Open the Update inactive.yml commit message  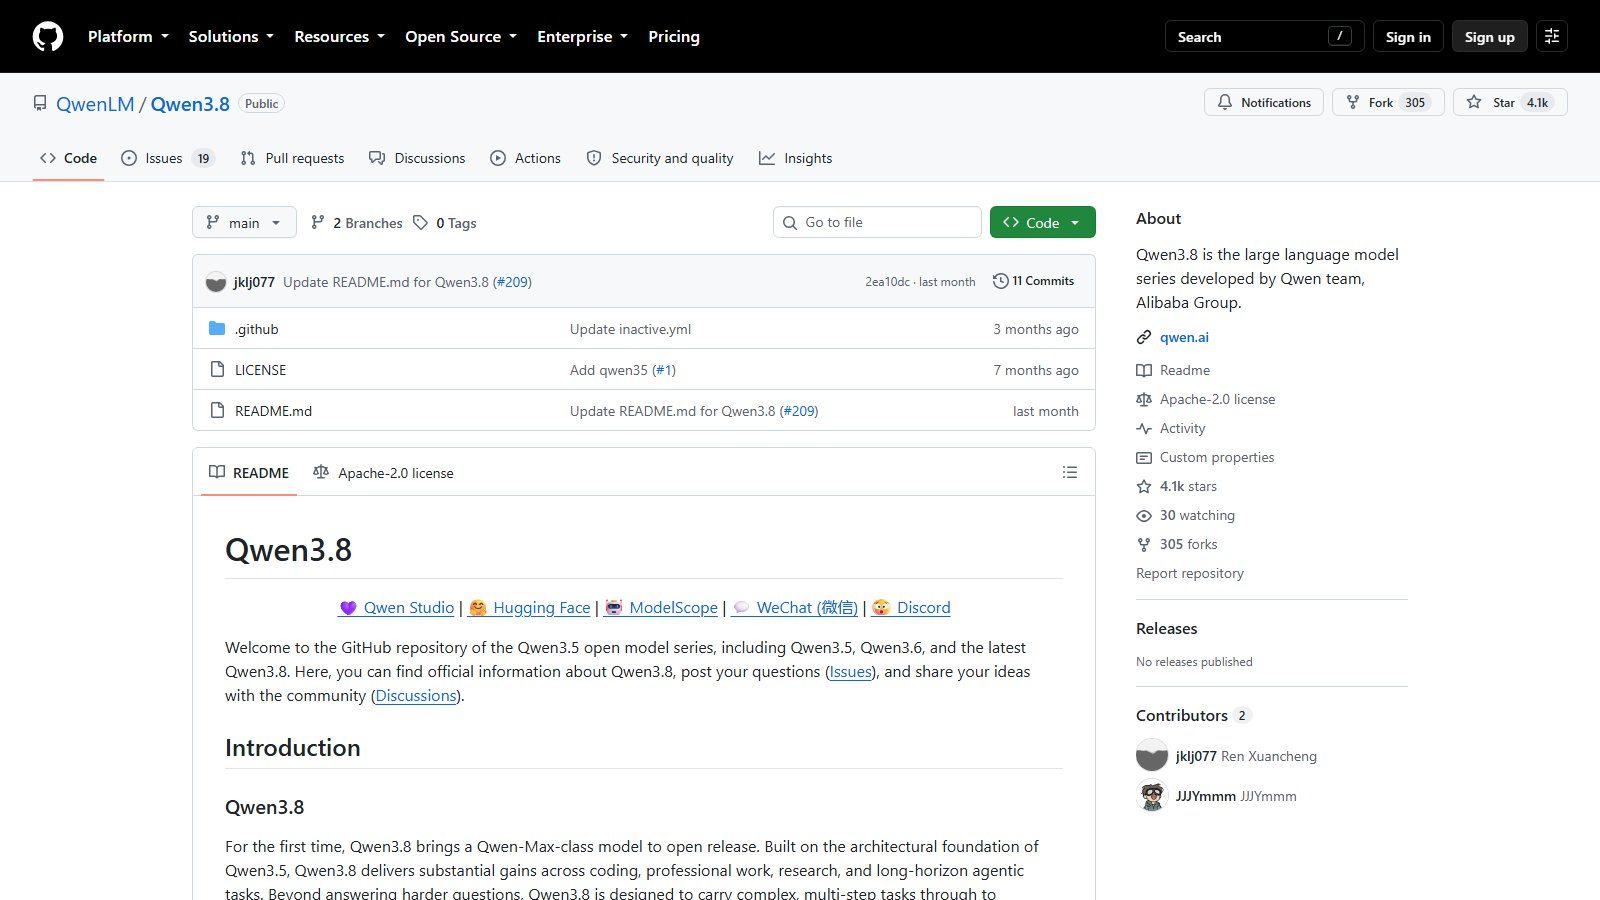coord(630,329)
